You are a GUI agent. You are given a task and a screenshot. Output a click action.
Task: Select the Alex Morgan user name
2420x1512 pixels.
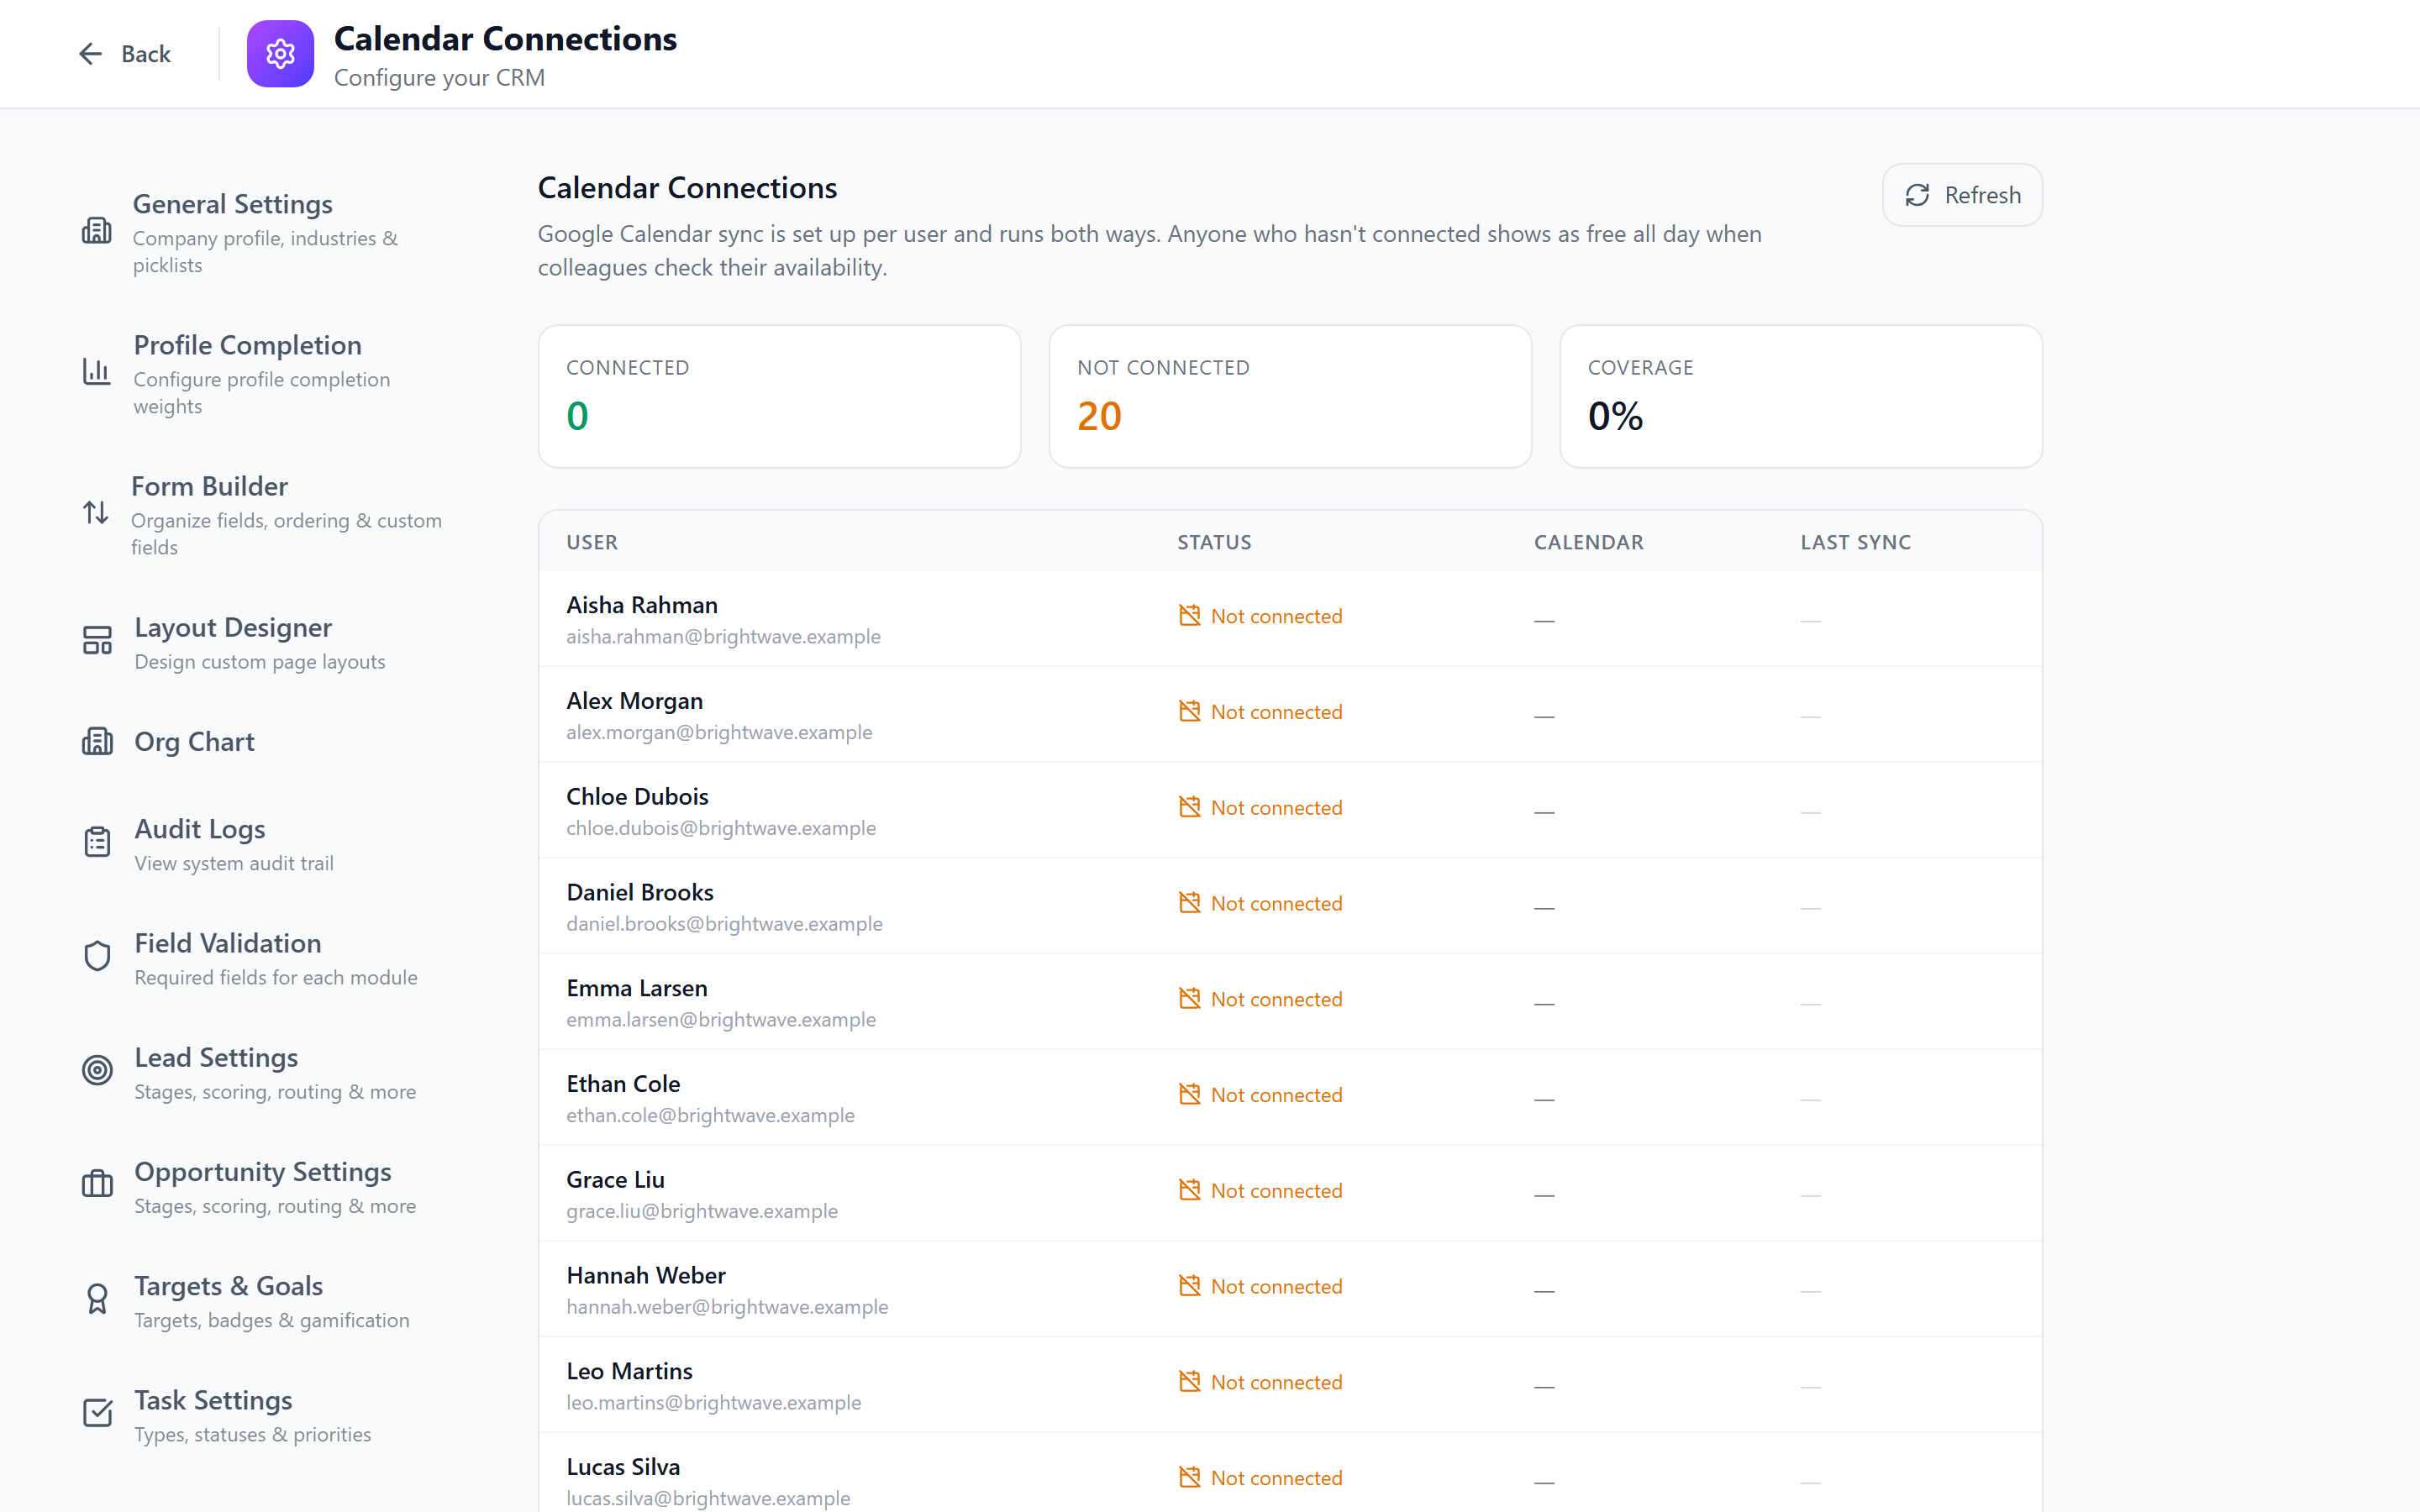[x=634, y=701]
